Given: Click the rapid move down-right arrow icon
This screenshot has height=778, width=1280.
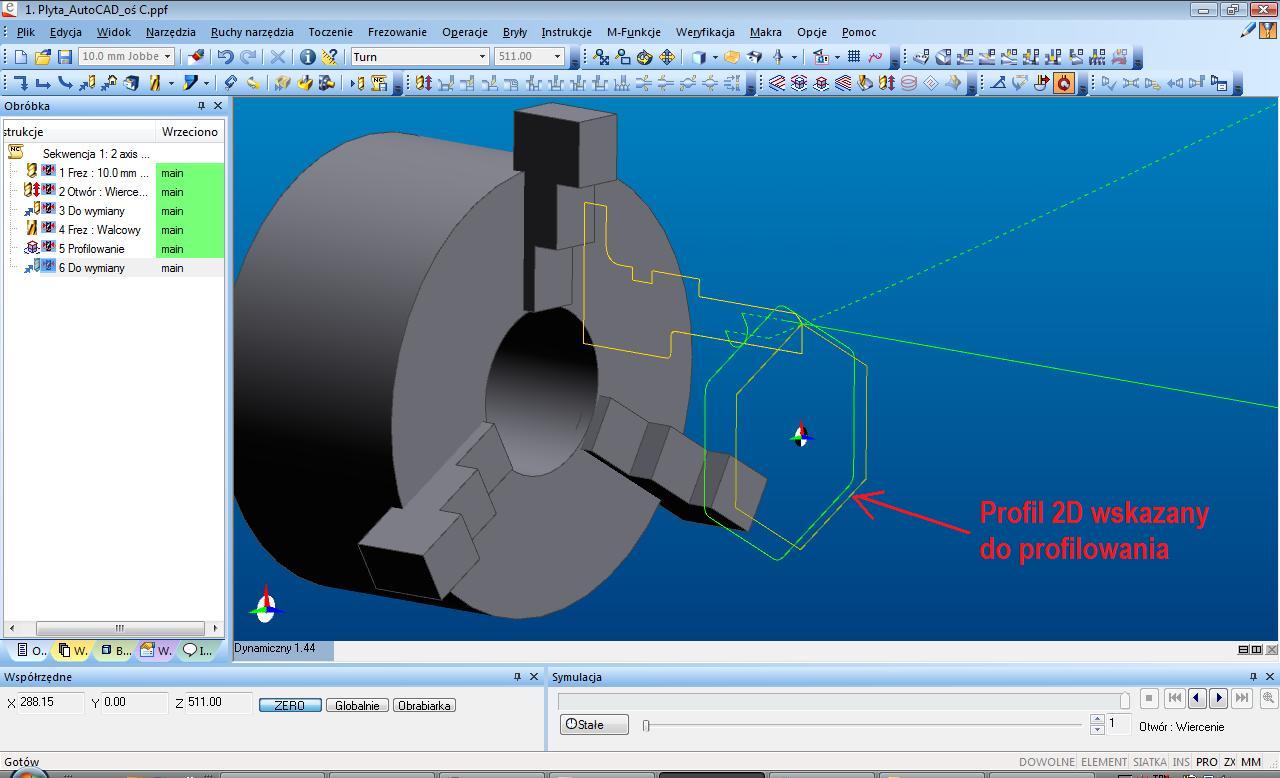Looking at the screenshot, I should point(21,83).
